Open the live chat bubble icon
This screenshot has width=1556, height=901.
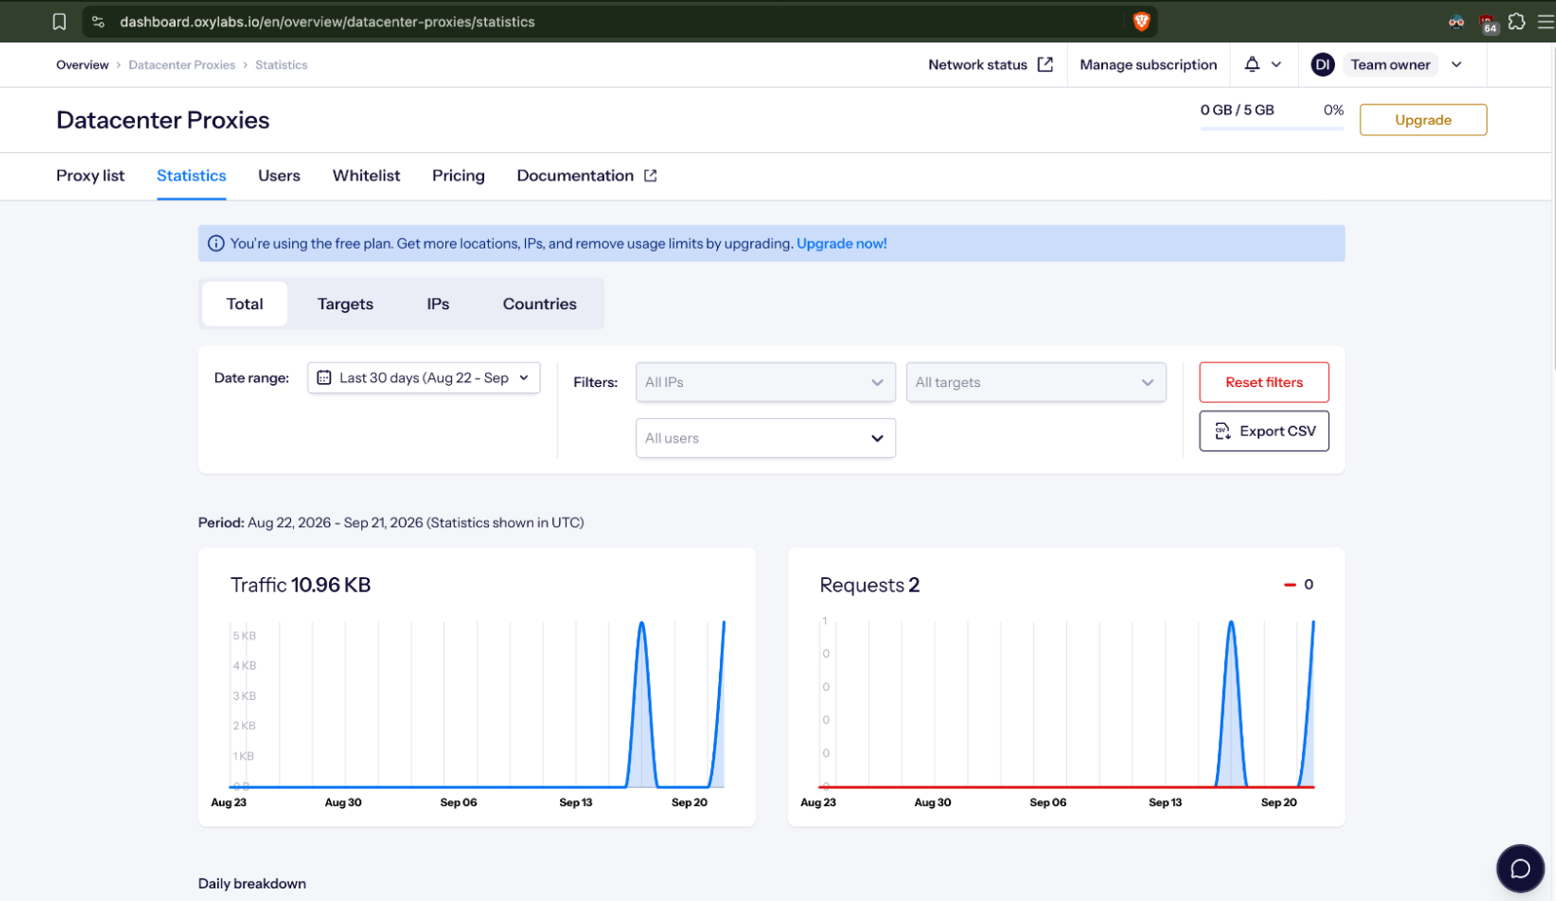pos(1520,868)
